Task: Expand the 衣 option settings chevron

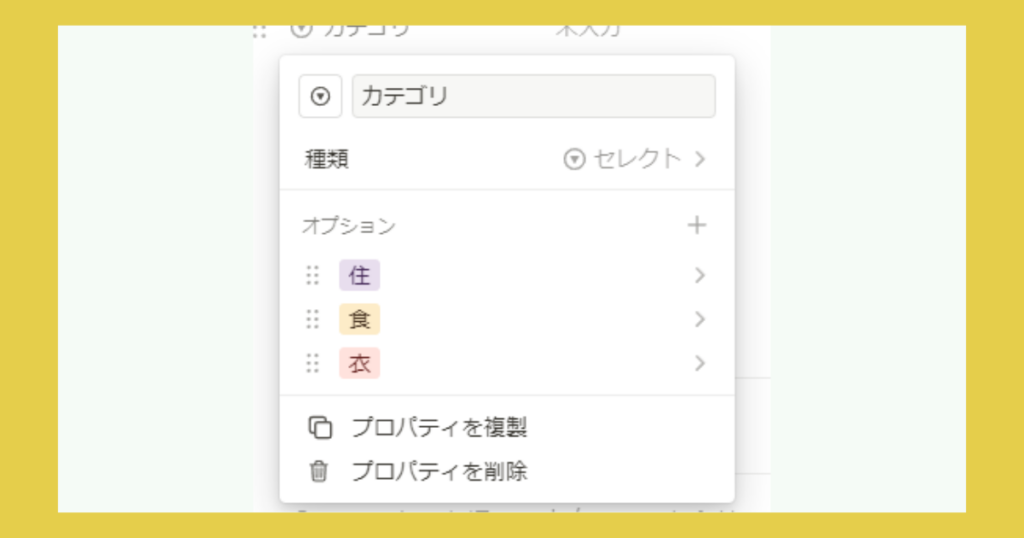Action: 700,363
